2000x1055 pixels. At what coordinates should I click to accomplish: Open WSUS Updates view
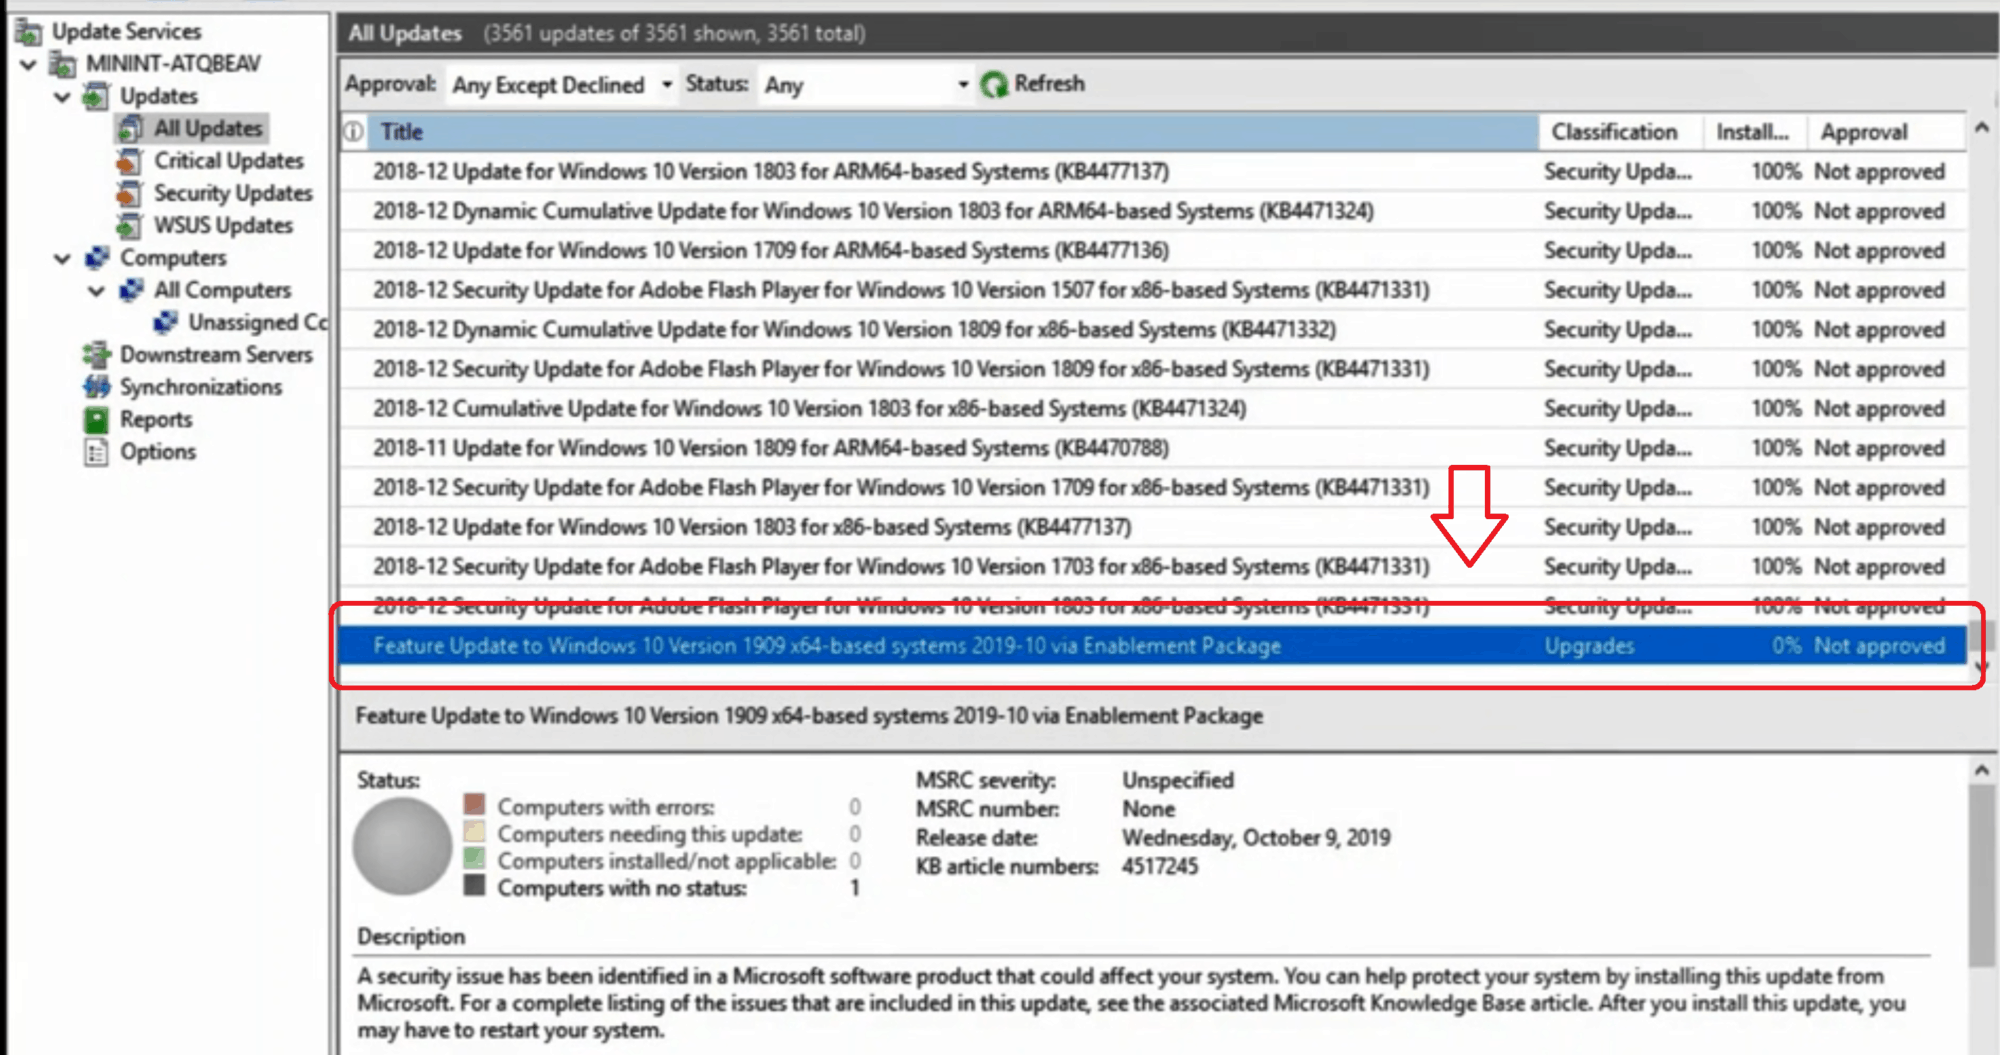tap(223, 226)
